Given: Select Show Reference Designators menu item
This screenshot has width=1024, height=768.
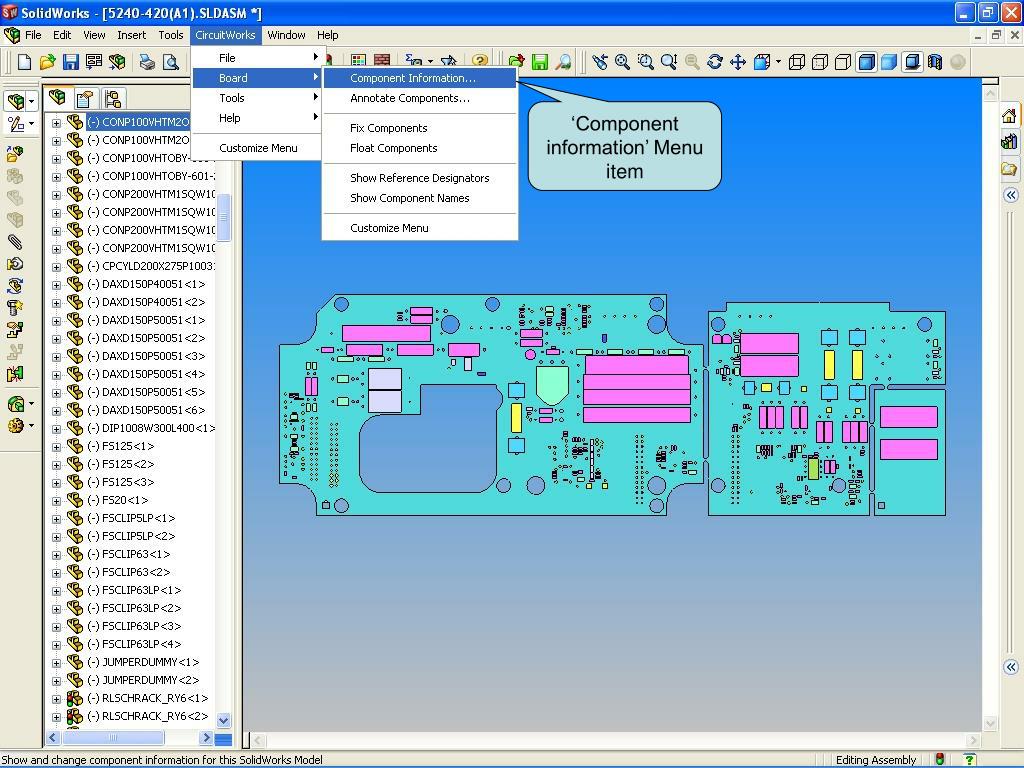Looking at the screenshot, I should (420, 178).
